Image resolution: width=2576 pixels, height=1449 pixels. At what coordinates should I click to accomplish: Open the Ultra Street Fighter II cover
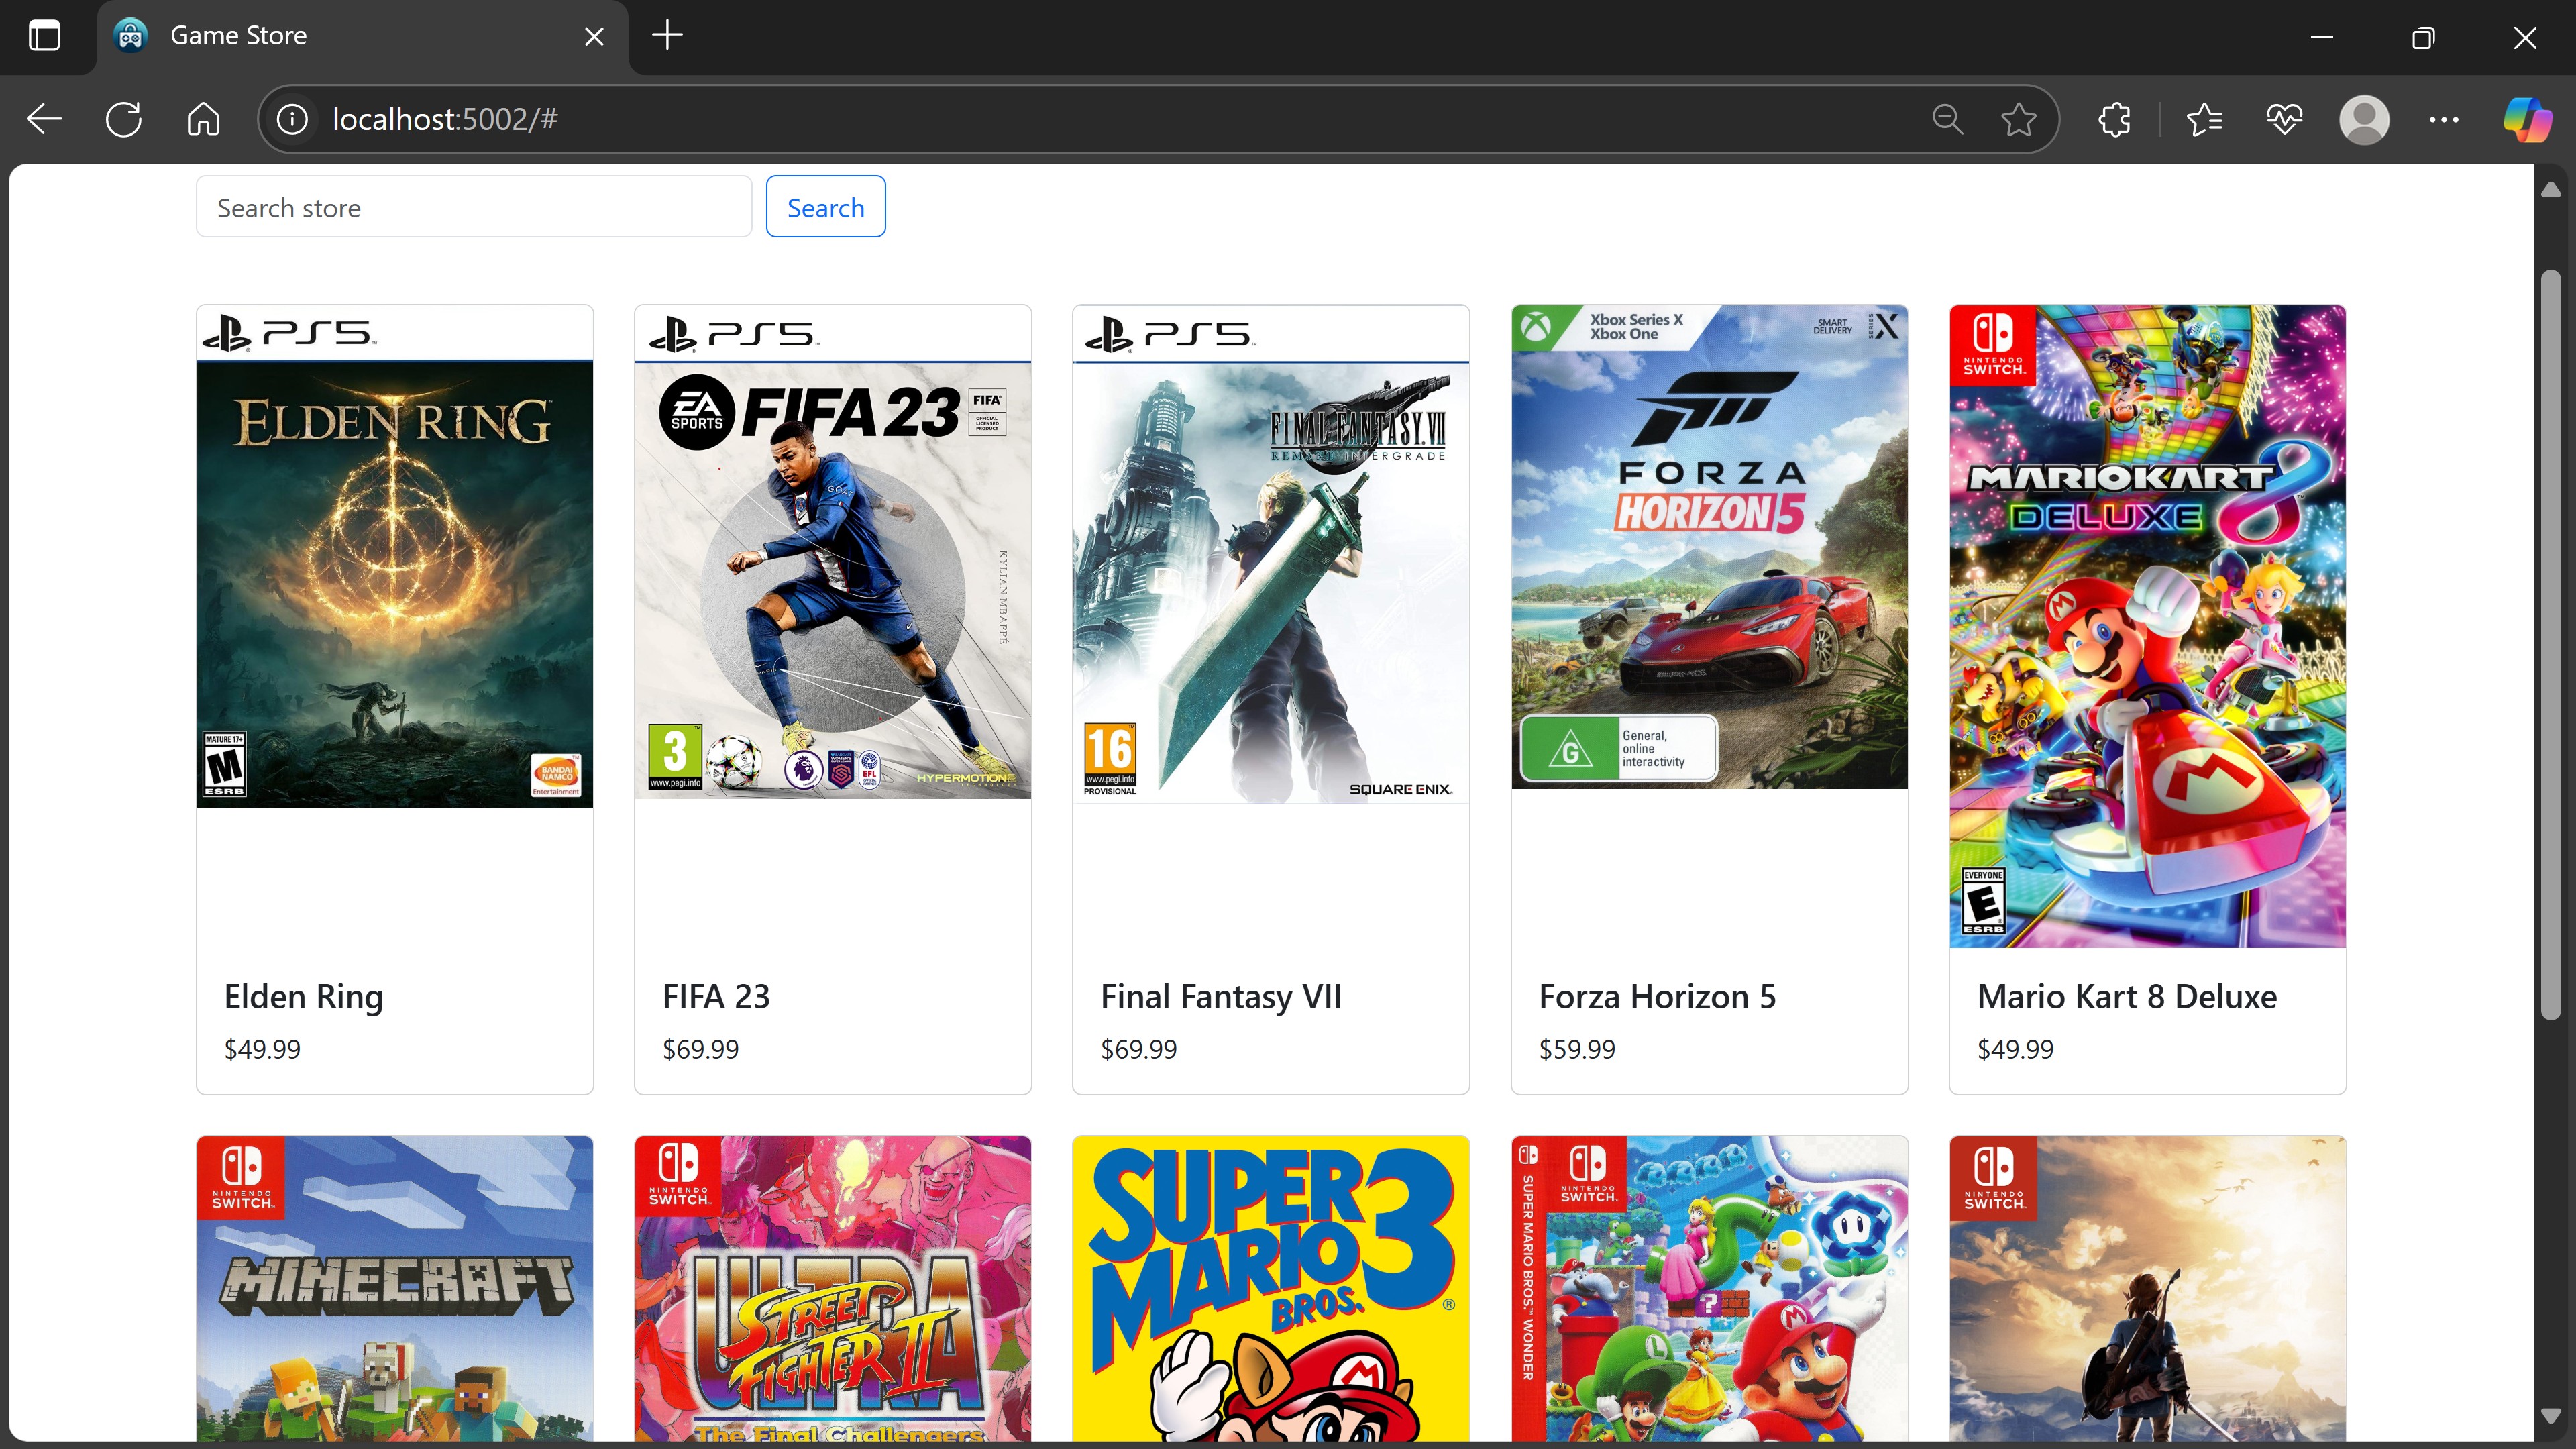[833, 1288]
